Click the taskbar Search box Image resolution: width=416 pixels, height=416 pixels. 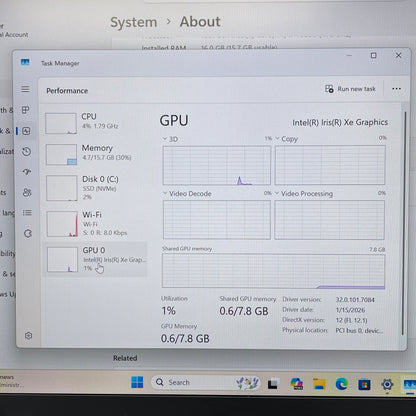(206, 382)
